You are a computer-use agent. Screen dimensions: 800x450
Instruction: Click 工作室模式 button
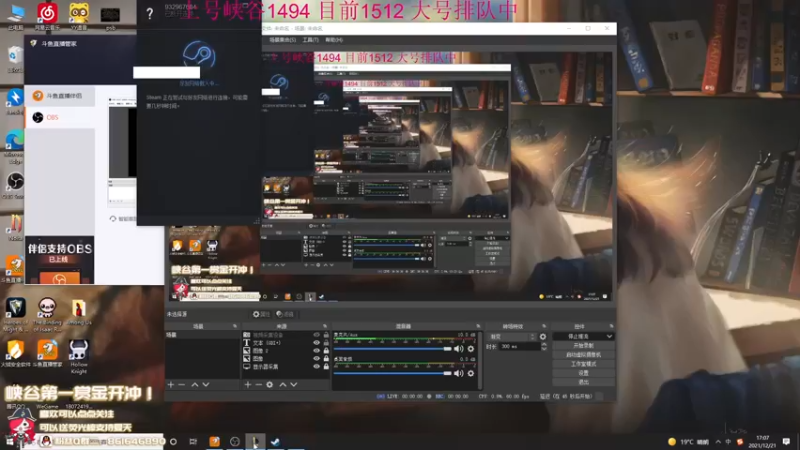[x=583, y=364]
